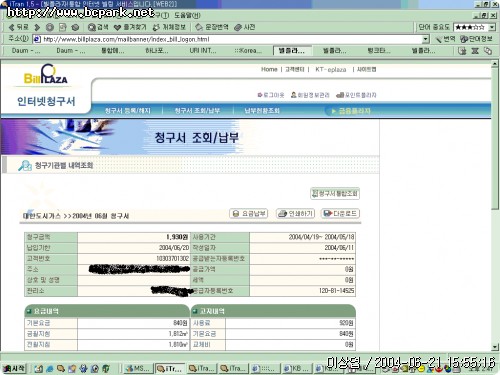Switch to the 링크타... tab
Screen dimensions: 500x375
pos(379,51)
